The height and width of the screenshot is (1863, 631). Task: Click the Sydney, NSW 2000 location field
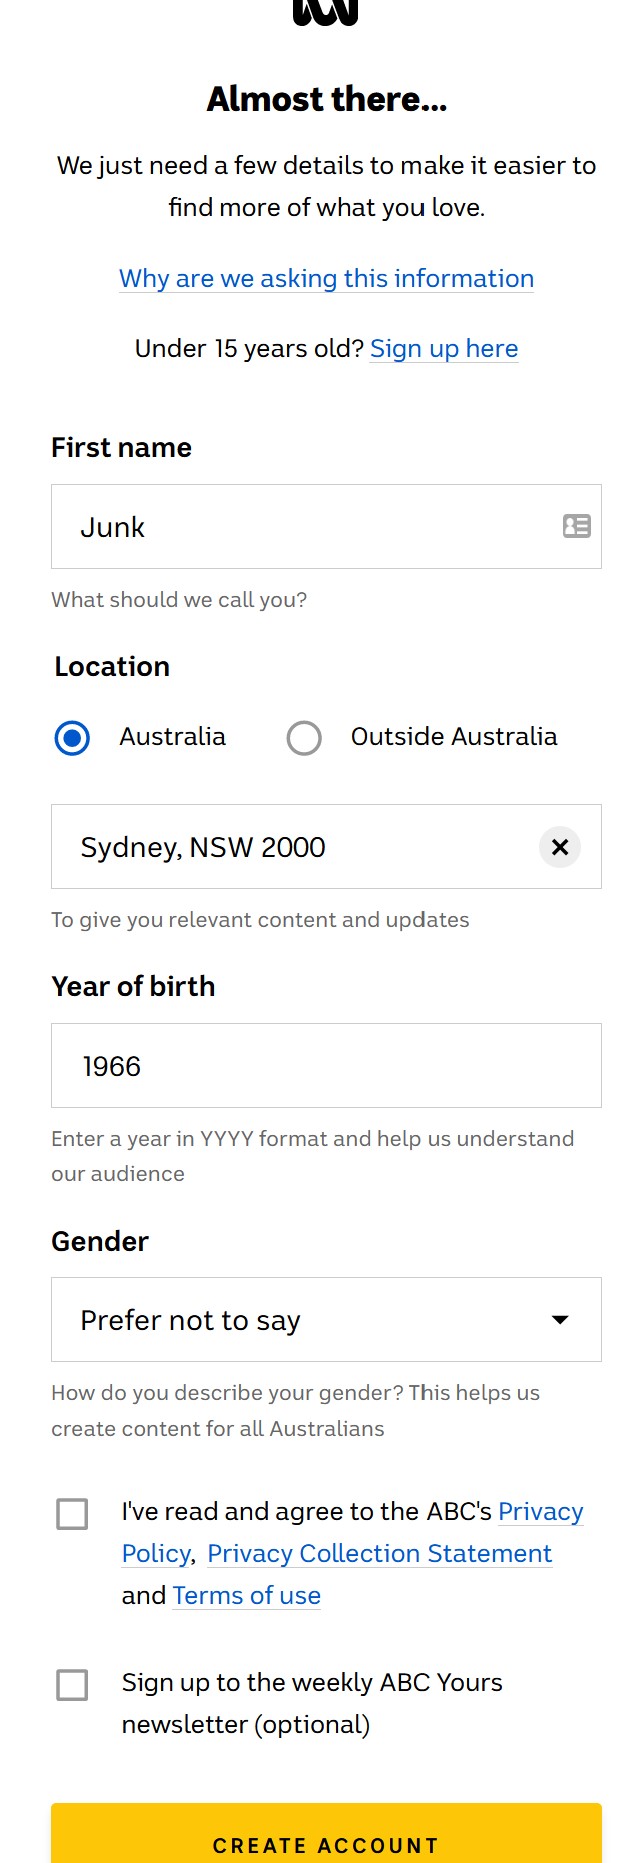[290, 847]
